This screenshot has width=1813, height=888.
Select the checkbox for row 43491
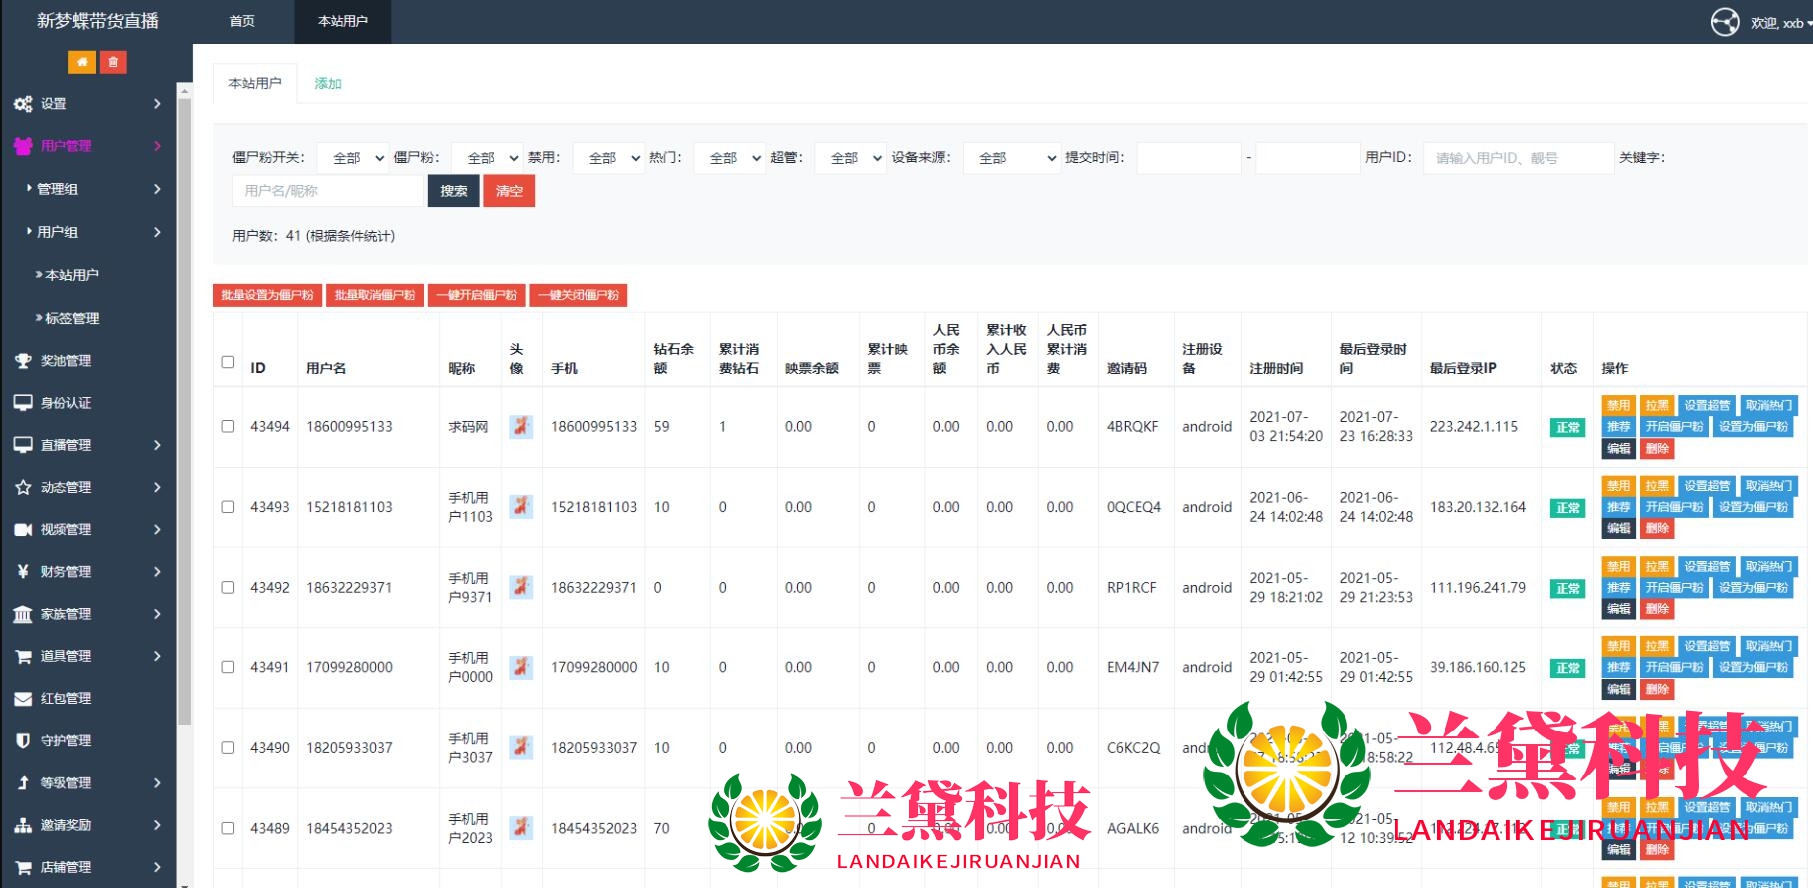[228, 667]
